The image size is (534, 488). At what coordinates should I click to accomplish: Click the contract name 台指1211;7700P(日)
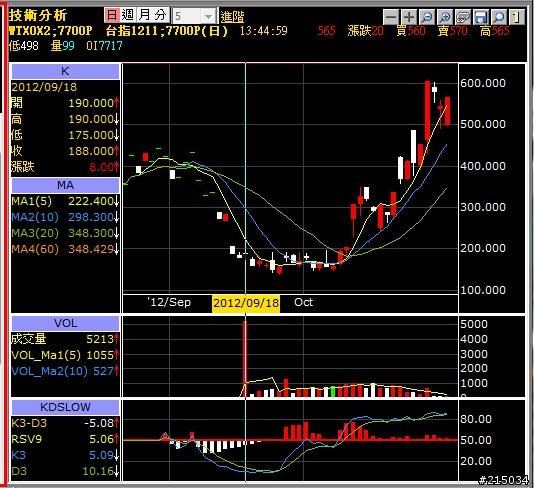pyautogui.click(x=167, y=31)
